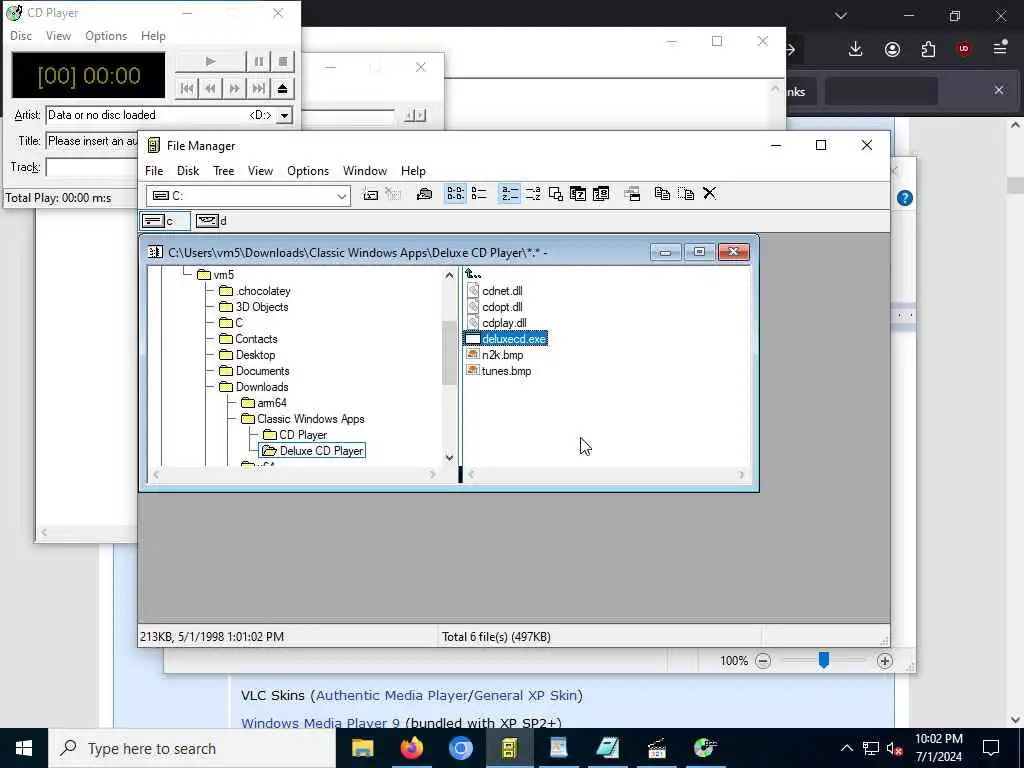The image size is (1024, 768).
Task: Click the Copy files toolbar icon
Action: pos(662,194)
